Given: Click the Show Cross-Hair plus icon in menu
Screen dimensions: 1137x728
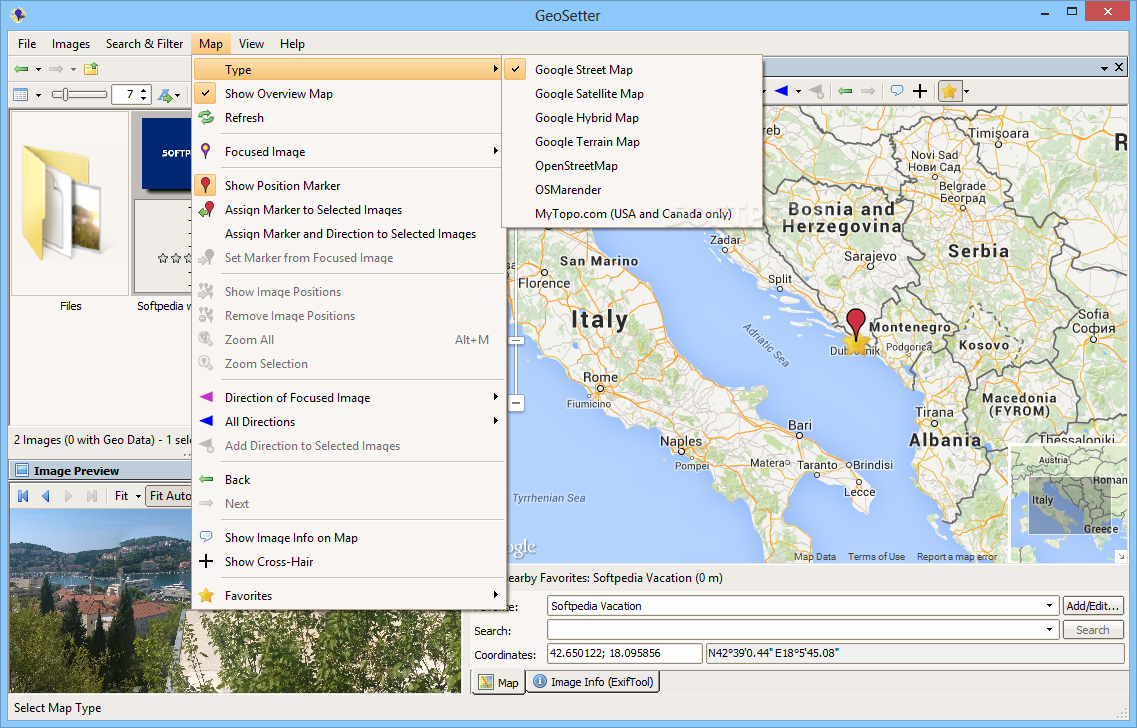Looking at the screenshot, I should pyautogui.click(x=207, y=561).
